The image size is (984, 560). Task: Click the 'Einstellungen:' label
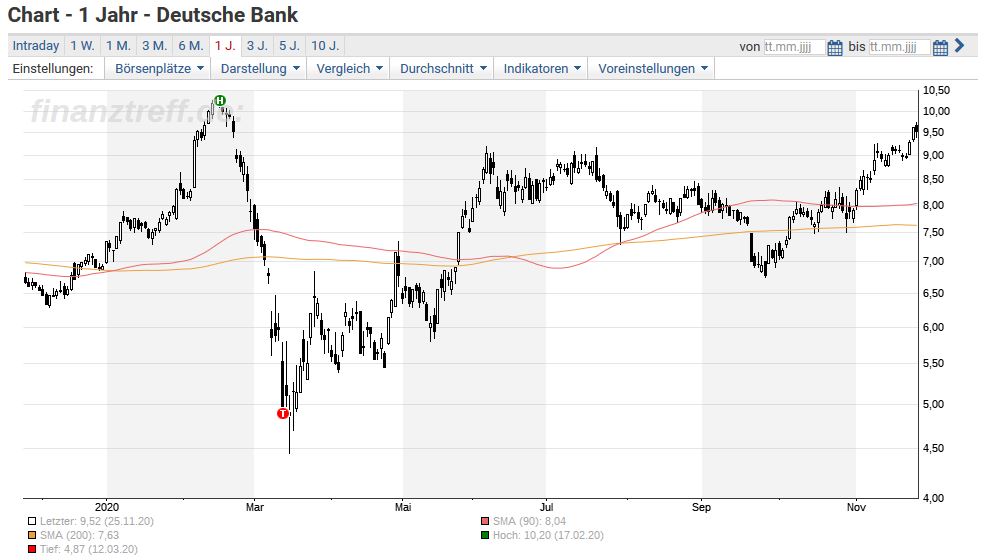point(53,68)
